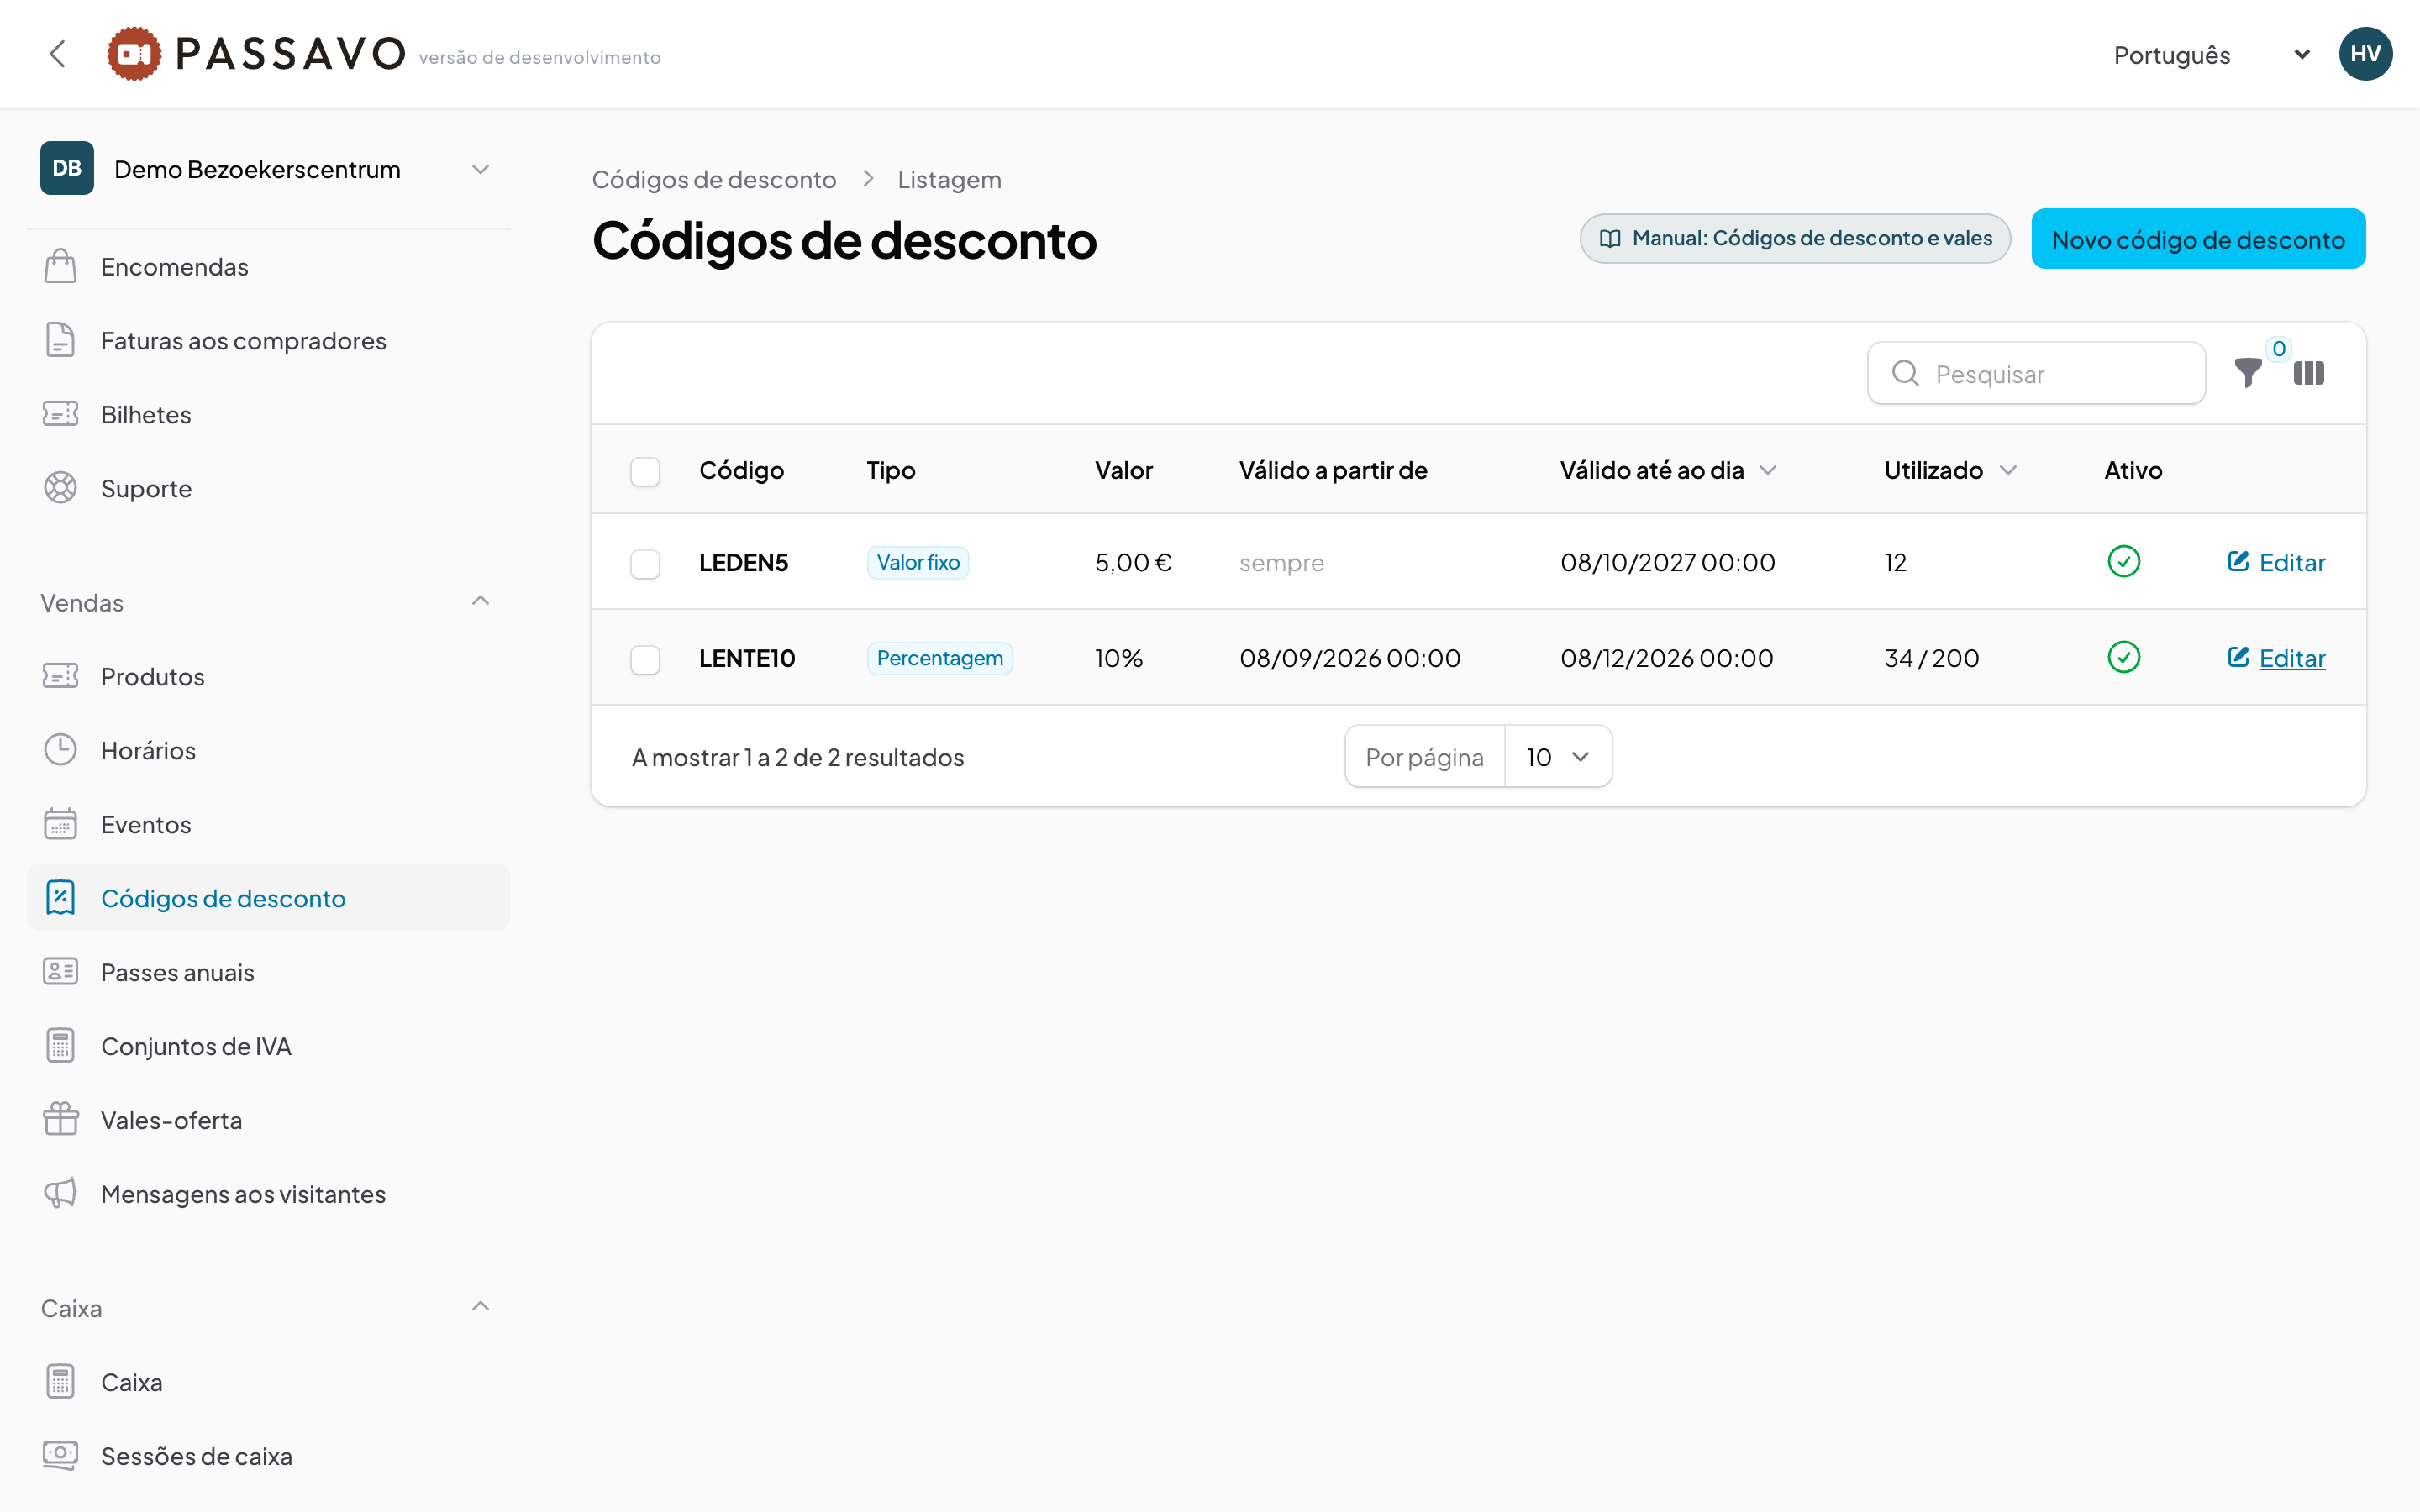
Task: Open the Português language dropdown
Action: (x=2210, y=55)
